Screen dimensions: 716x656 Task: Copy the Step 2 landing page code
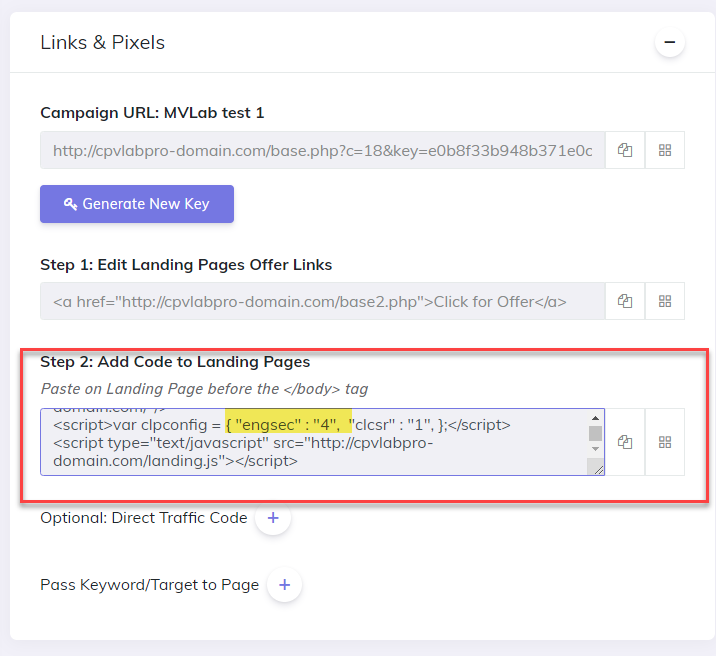[625, 441]
